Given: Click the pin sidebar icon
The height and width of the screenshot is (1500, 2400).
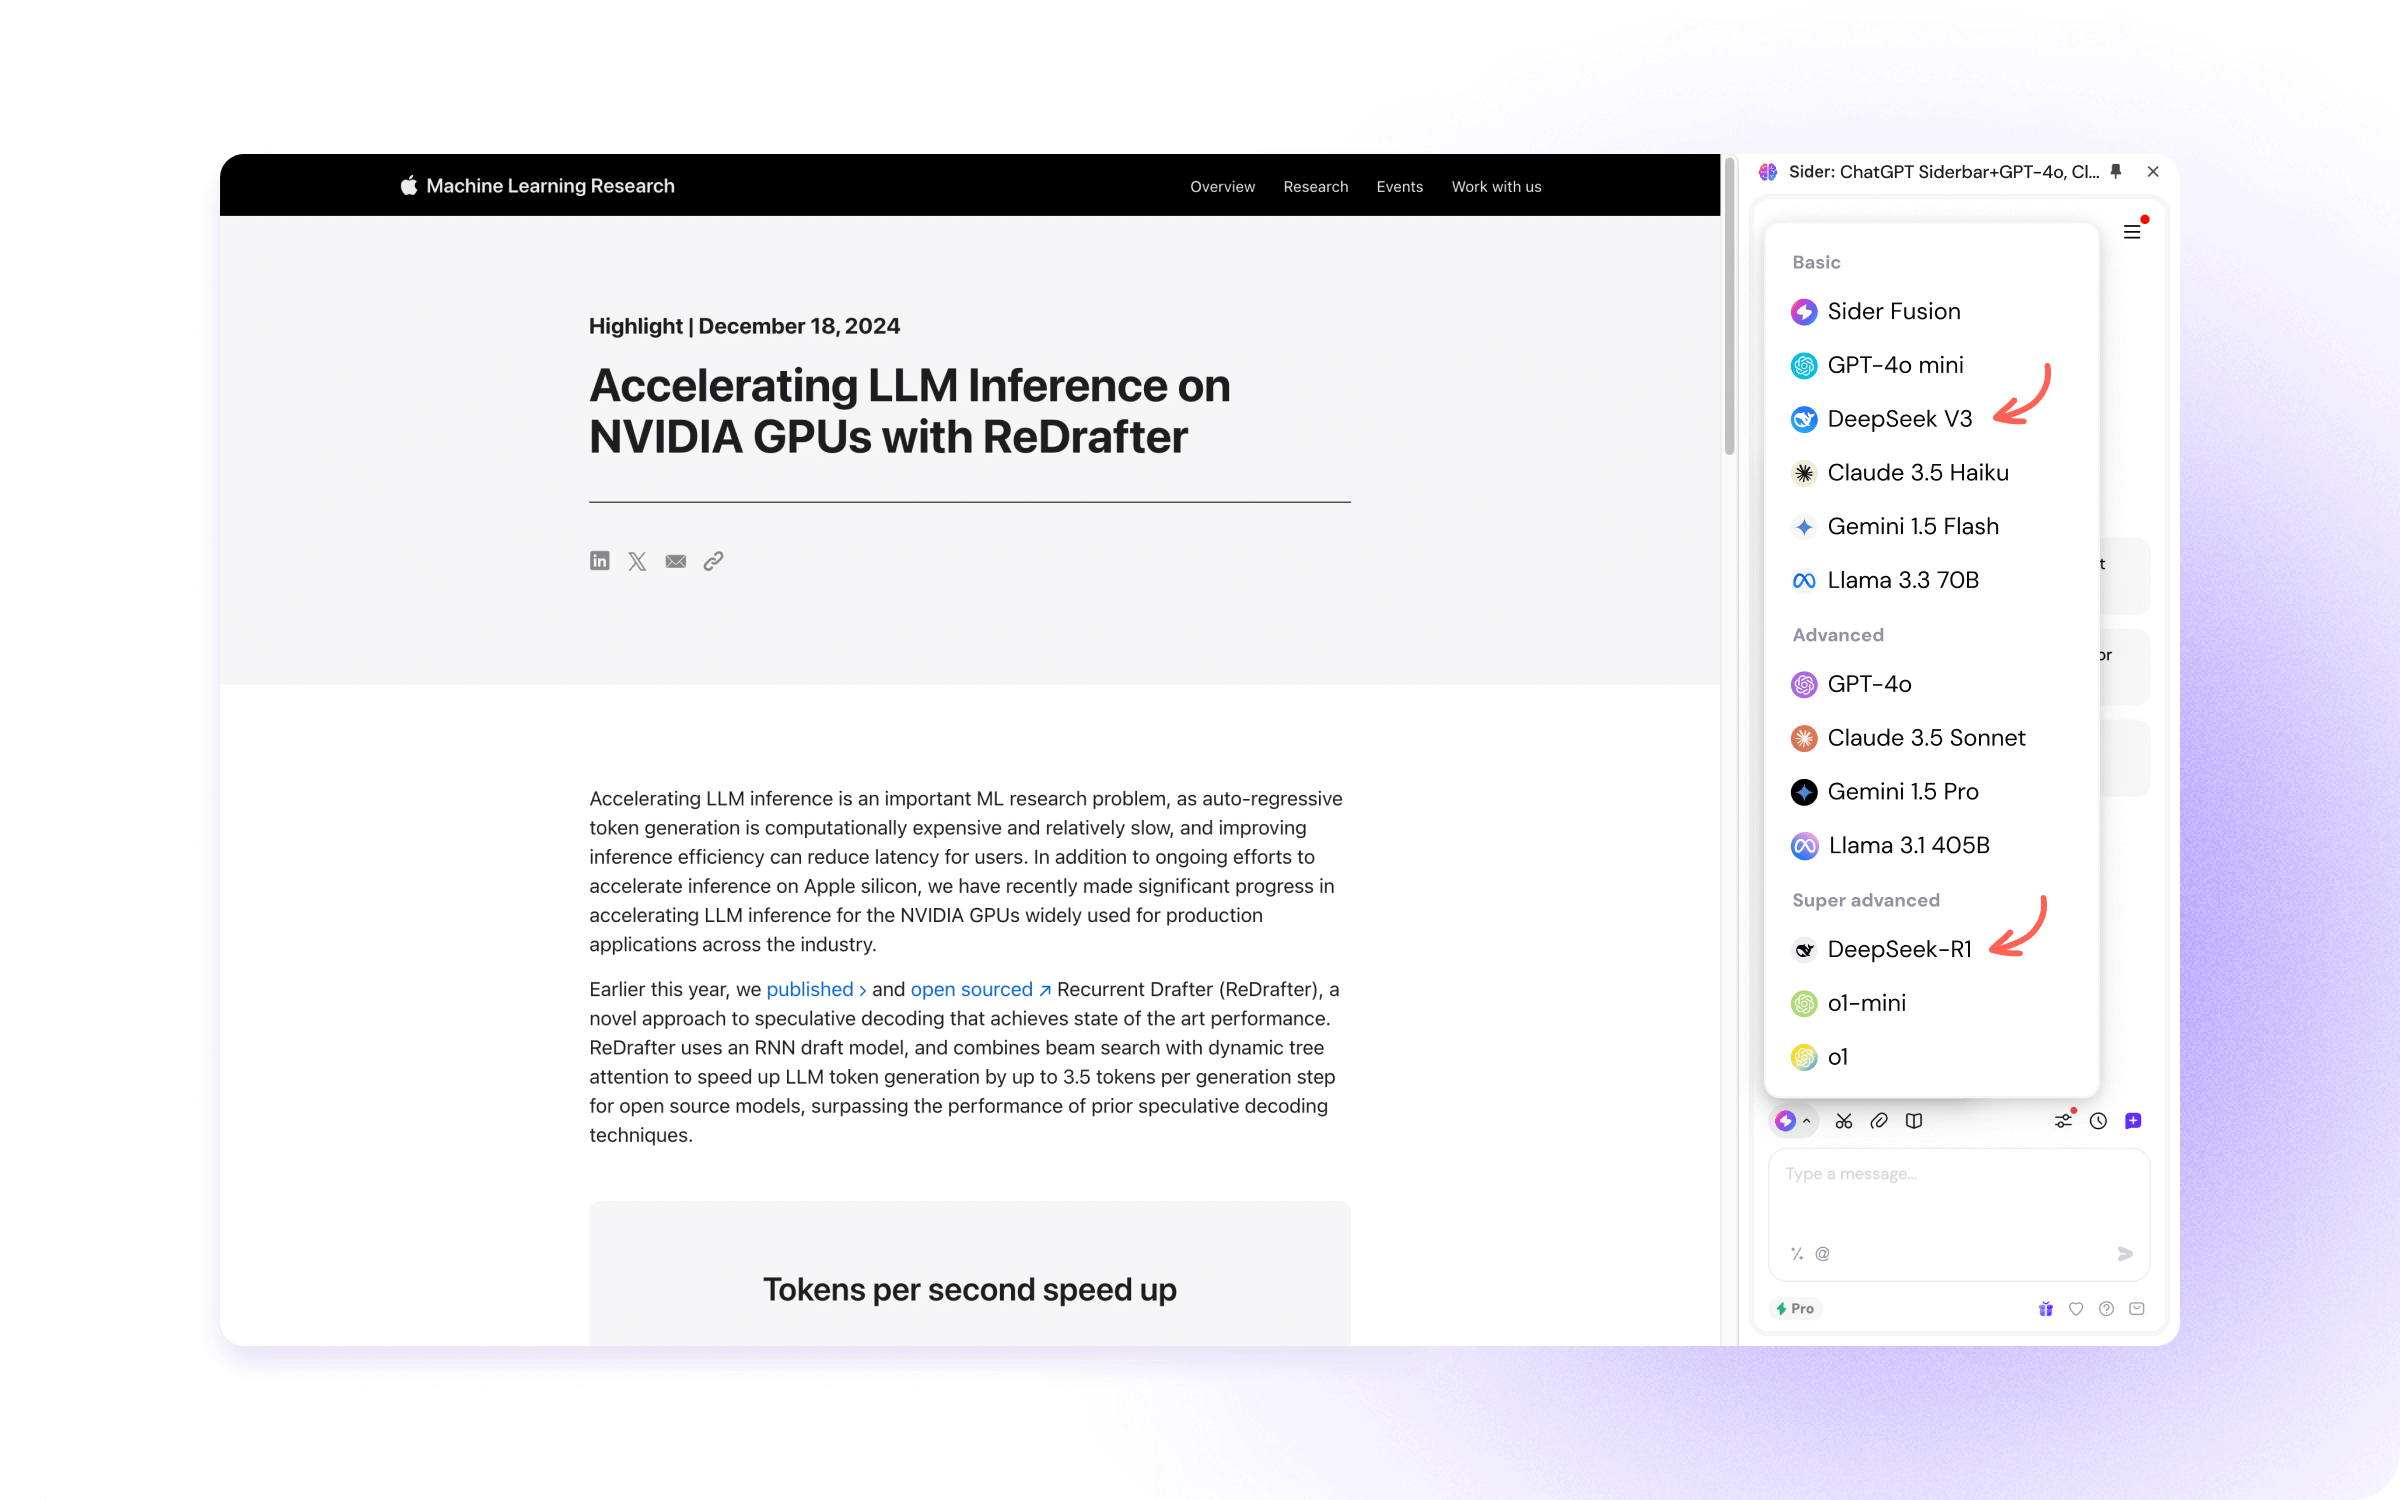Looking at the screenshot, I should [x=2116, y=171].
